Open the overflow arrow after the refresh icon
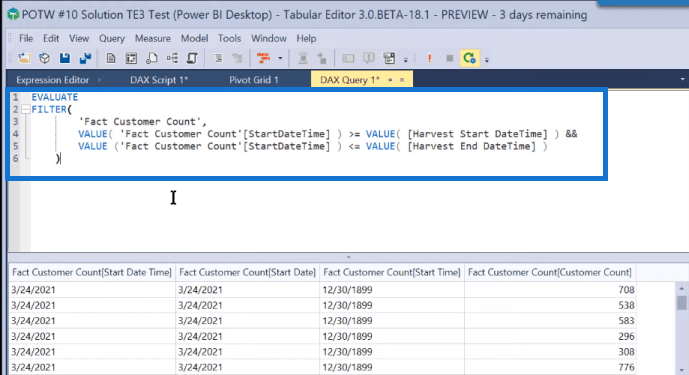Screen dimensions: 689x375 (486, 60)
